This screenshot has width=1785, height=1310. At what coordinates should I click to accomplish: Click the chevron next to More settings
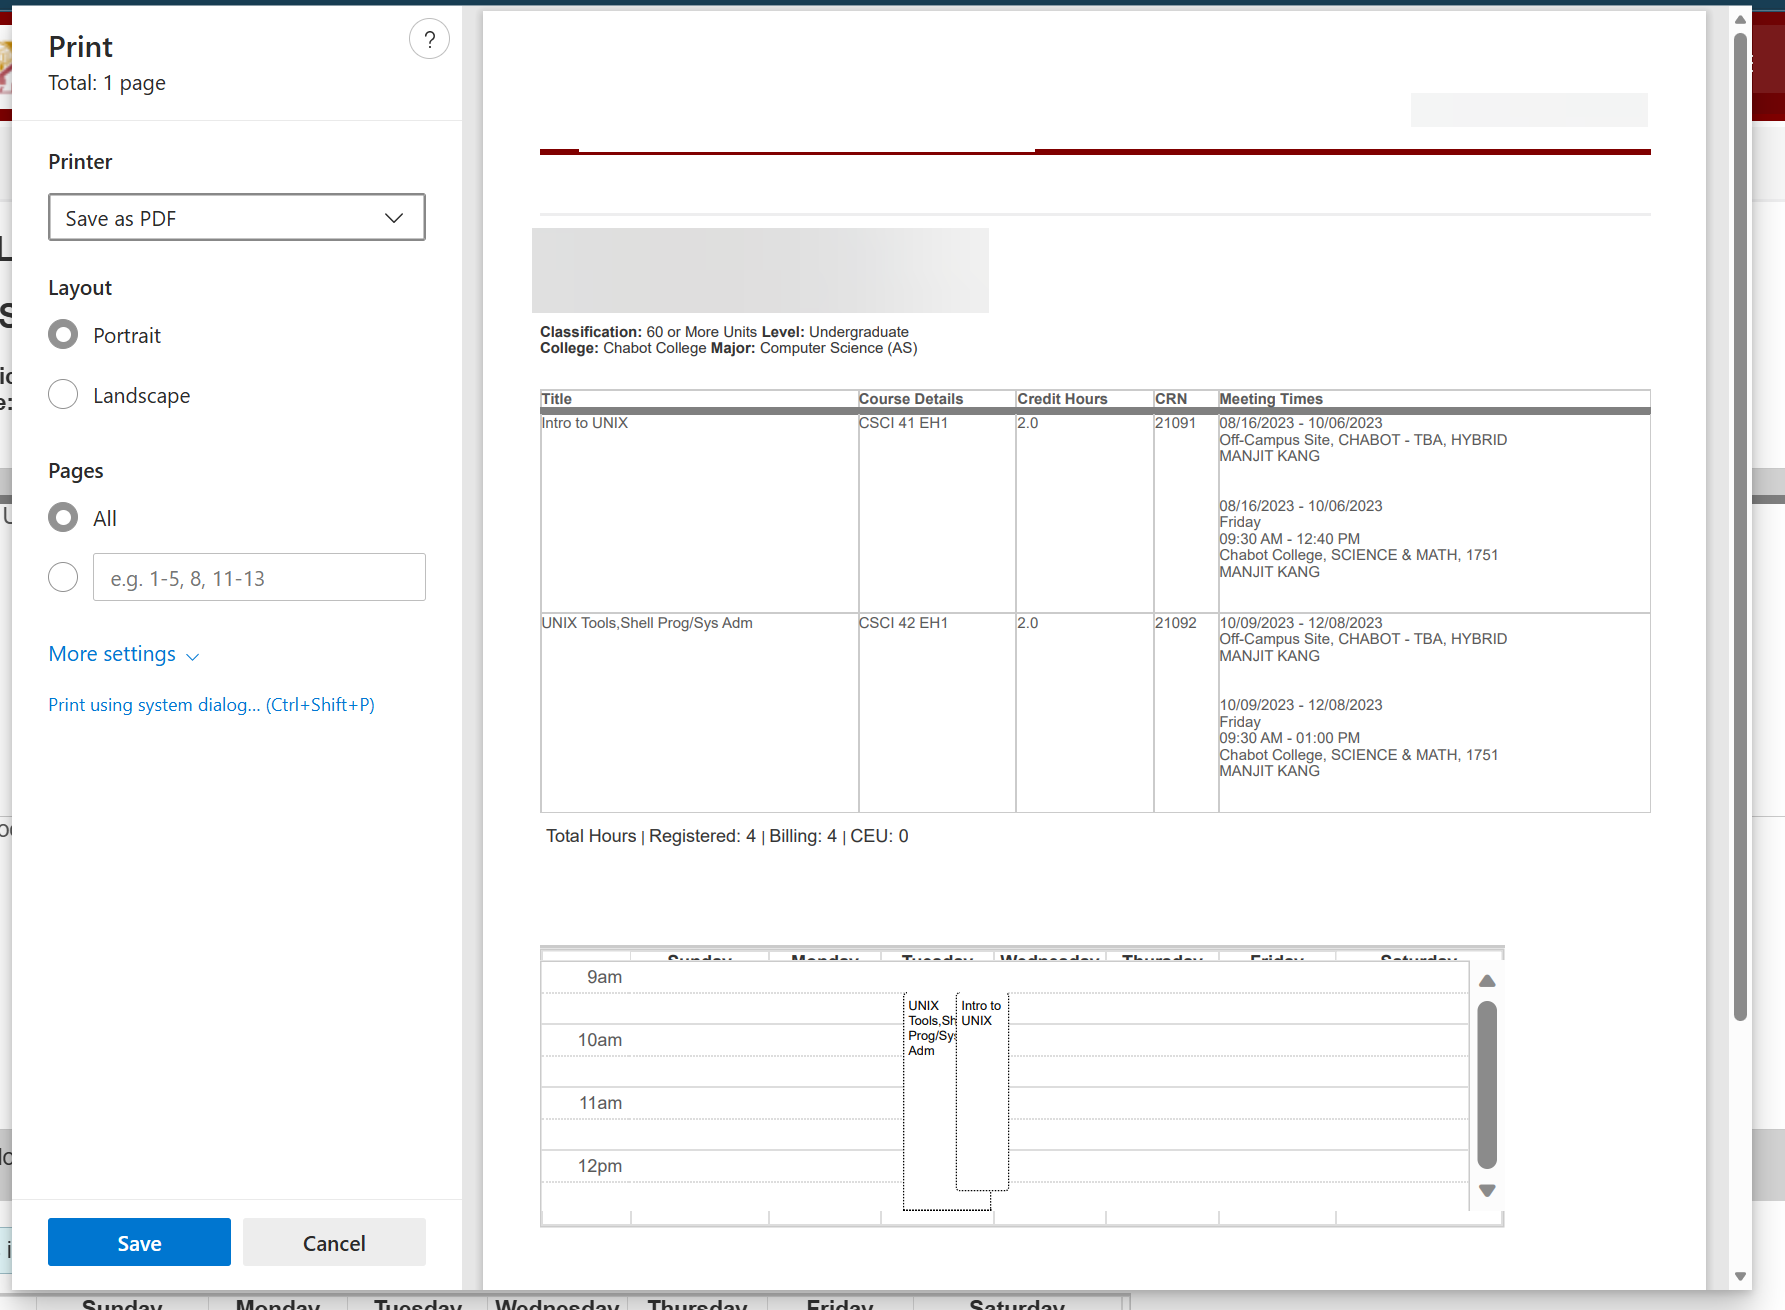coord(193,656)
